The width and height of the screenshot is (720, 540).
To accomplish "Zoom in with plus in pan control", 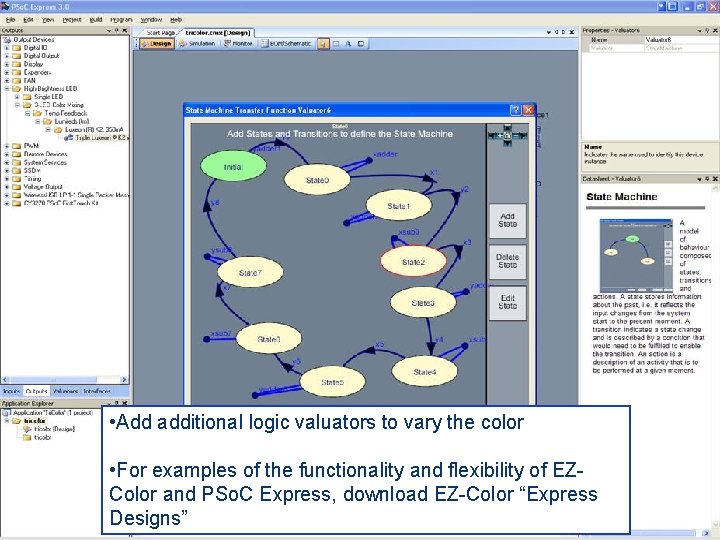I will pyautogui.click(x=500, y=135).
